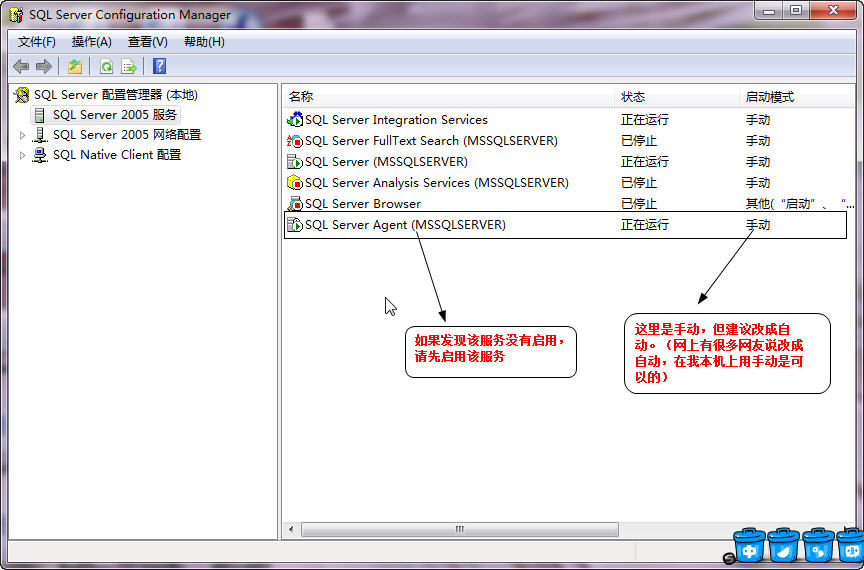The height and width of the screenshot is (570, 864).
Task: Click the Help question mark toolbar icon
Action: pos(159,66)
